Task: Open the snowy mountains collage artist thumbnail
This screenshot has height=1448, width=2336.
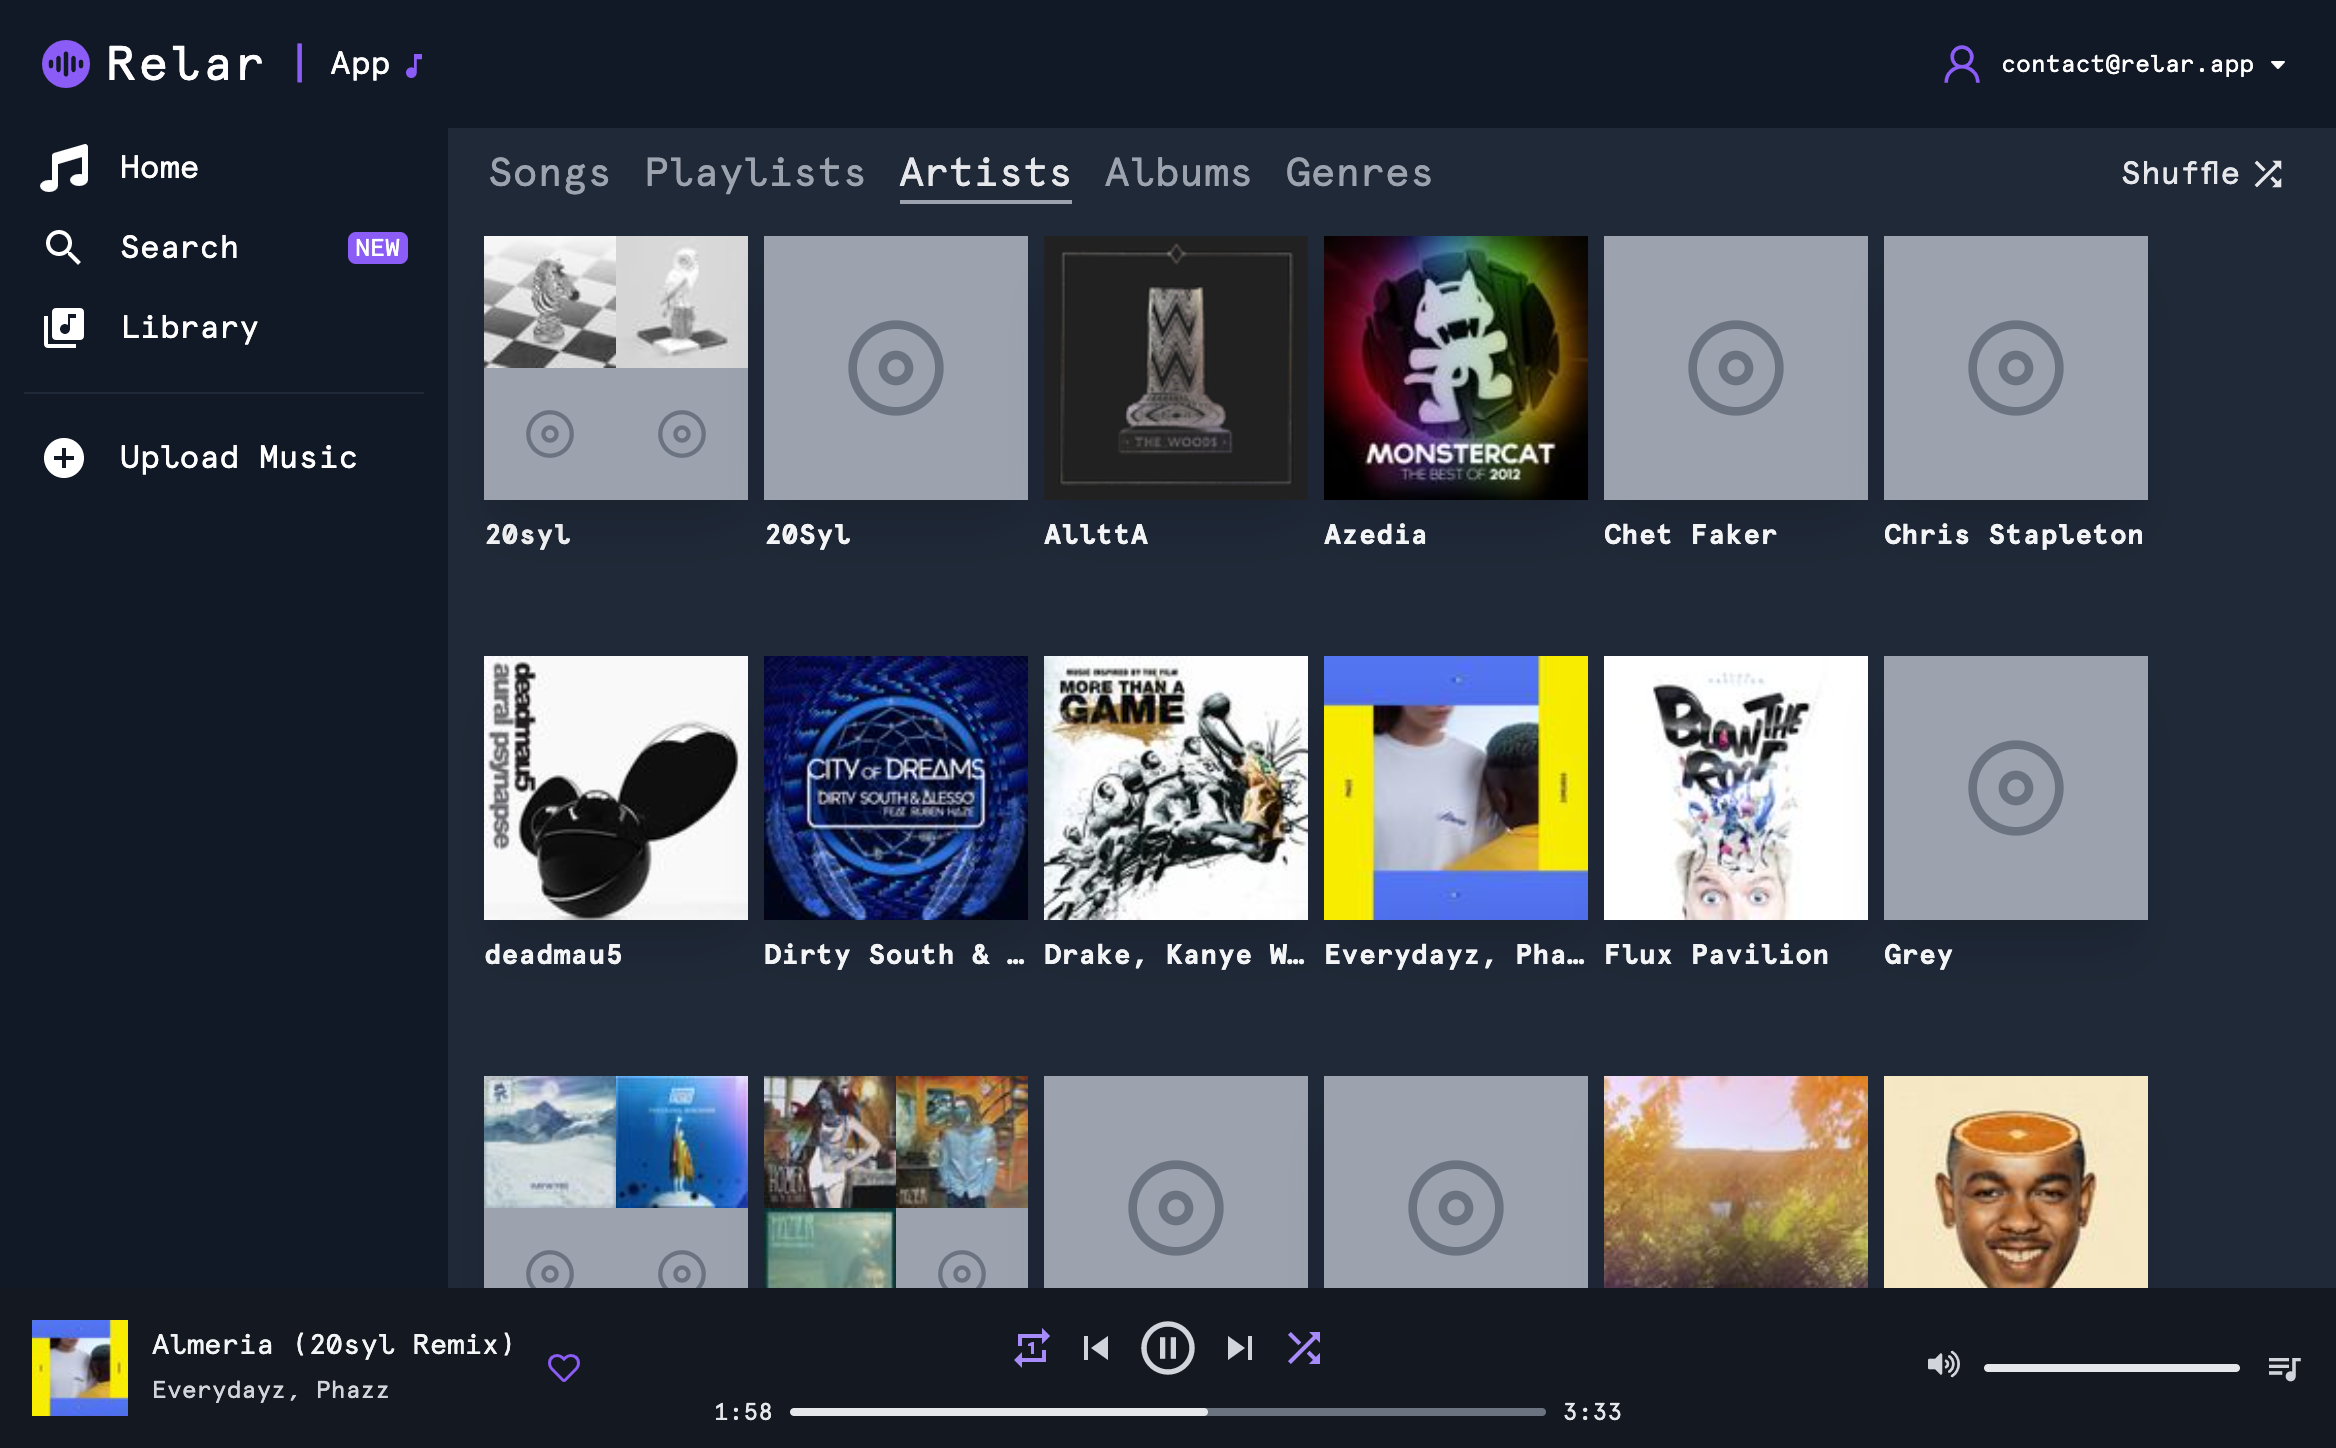Action: point(616,1182)
